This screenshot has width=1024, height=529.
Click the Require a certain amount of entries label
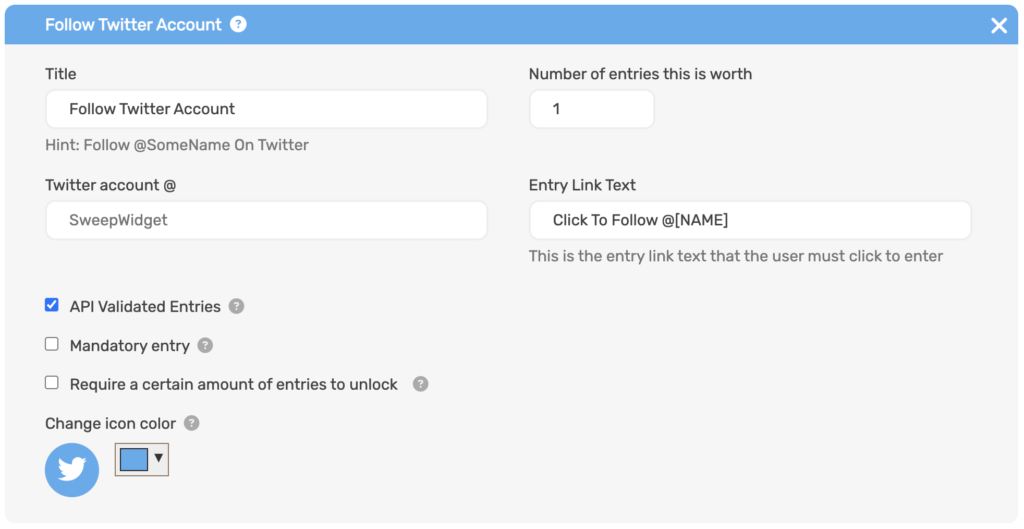(234, 385)
